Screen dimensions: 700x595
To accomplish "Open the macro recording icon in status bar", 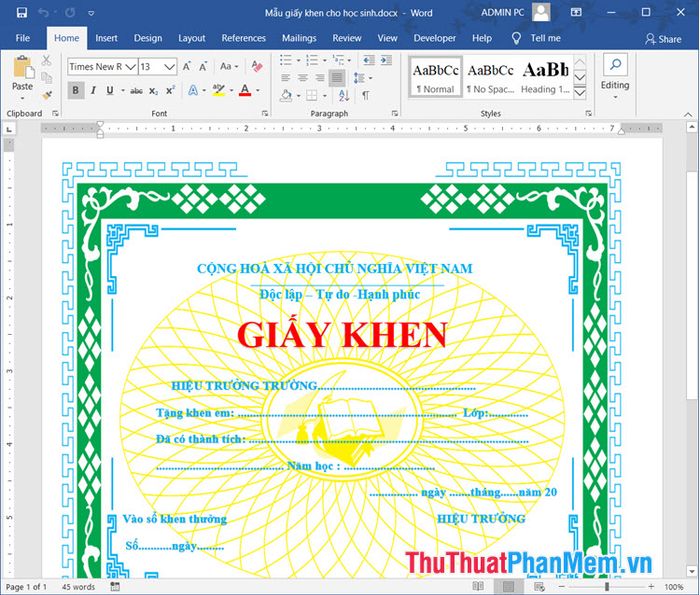I will pos(115,586).
